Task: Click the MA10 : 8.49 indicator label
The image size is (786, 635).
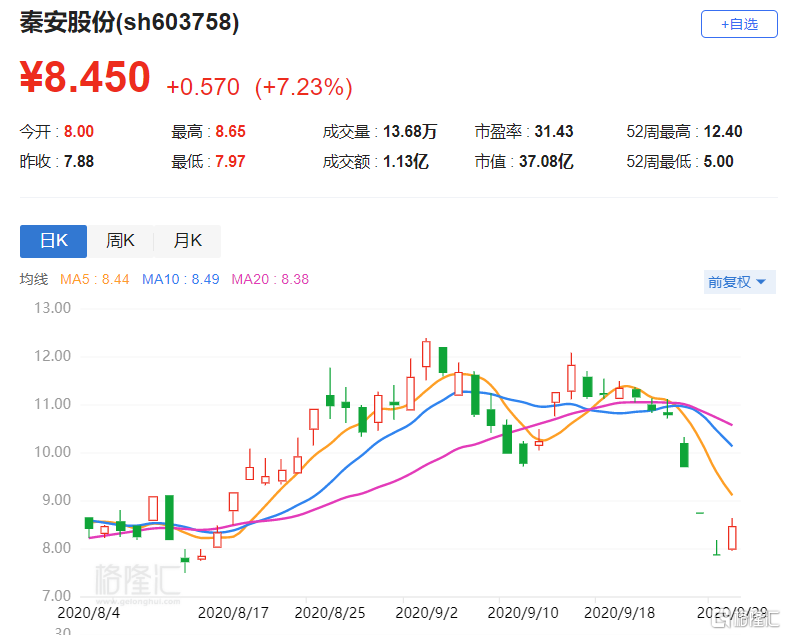Action: coord(180,279)
